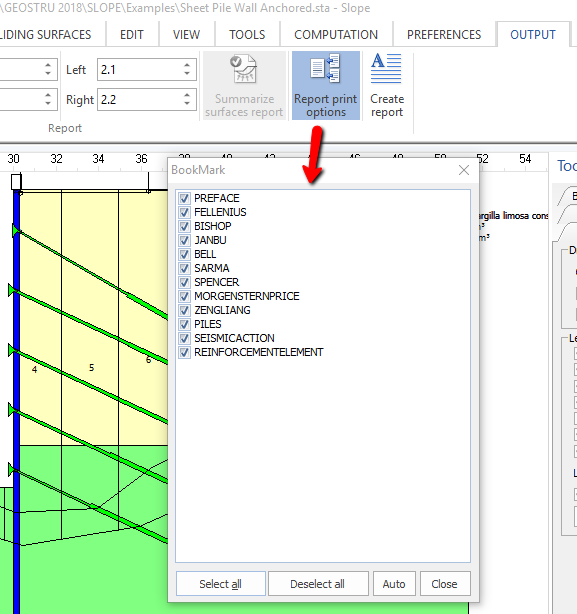Switch to the PREFERENCES tab
Viewport: 577px width, 614px height.
click(x=444, y=34)
